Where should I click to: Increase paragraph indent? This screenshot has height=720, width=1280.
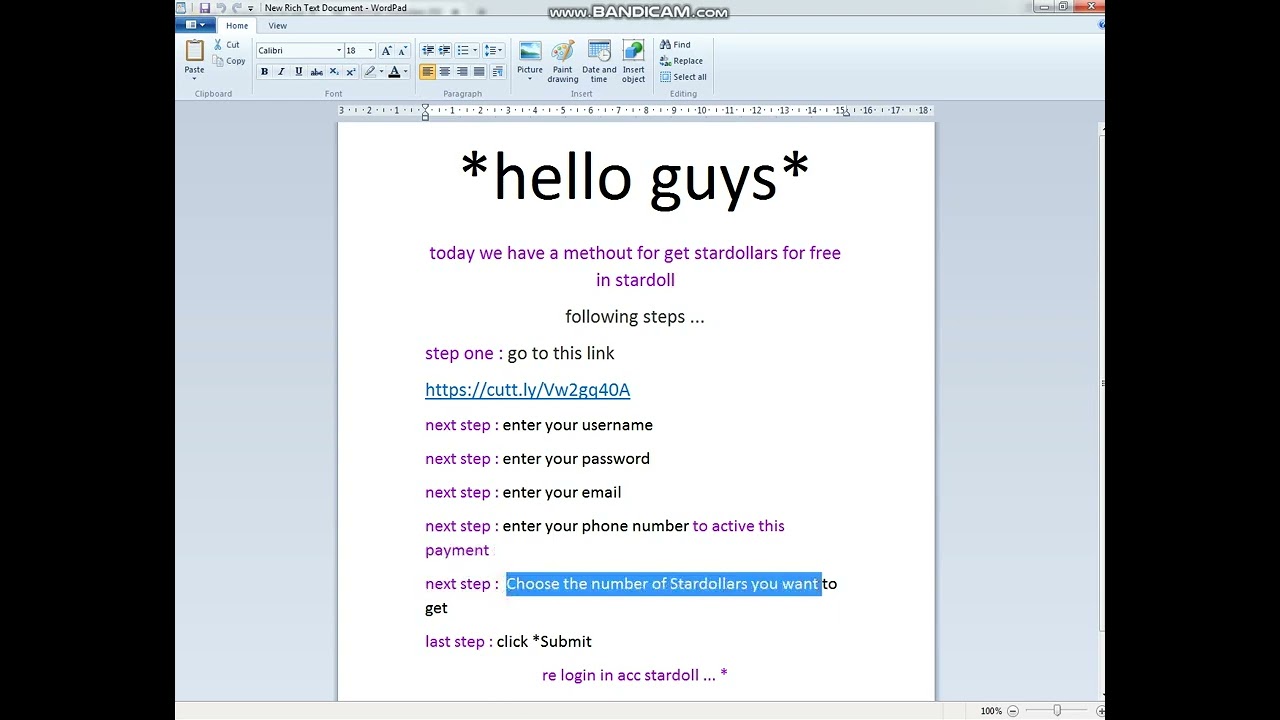(445, 50)
